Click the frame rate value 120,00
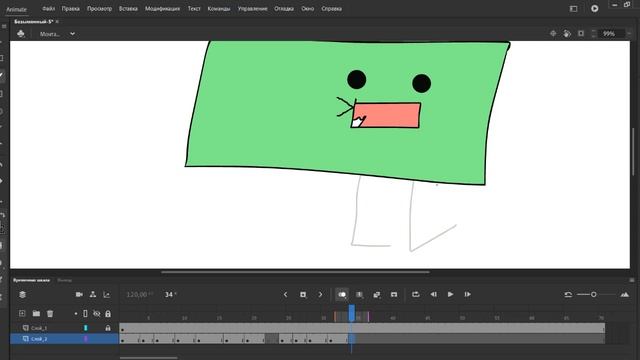This screenshot has width=640, height=360. (x=138, y=294)
